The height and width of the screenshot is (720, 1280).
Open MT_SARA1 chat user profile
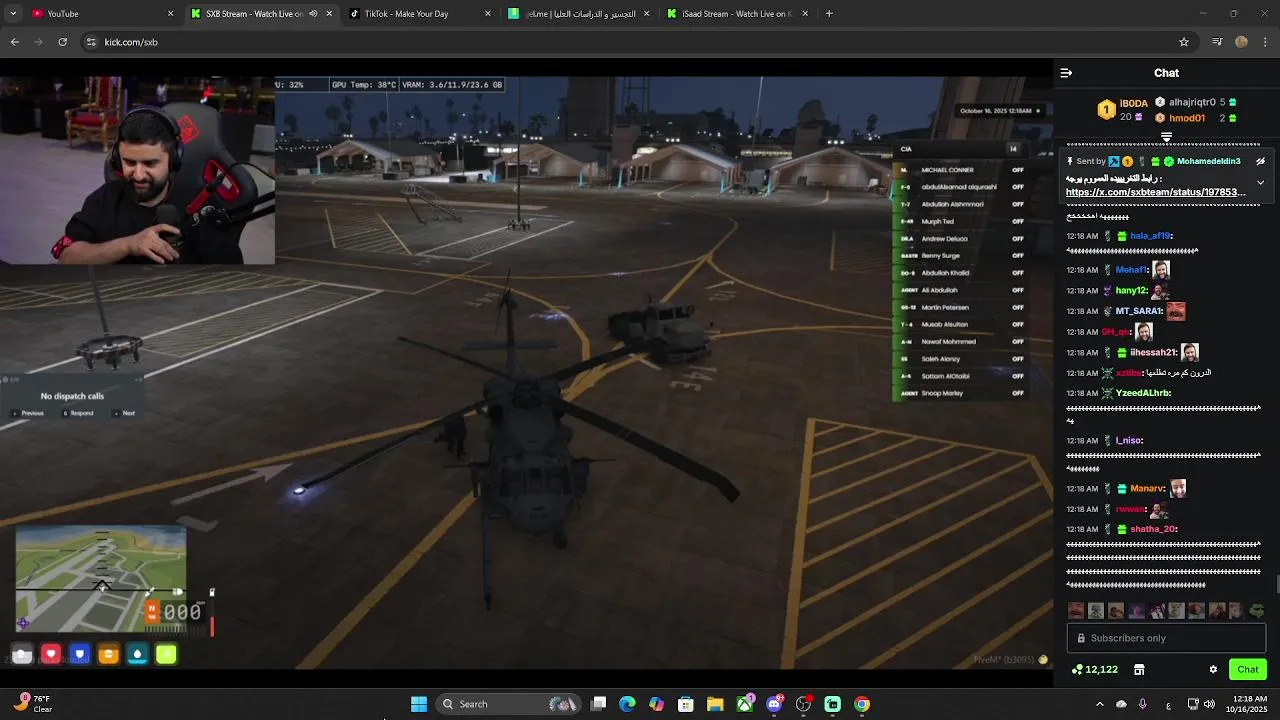pos(1139,311)
